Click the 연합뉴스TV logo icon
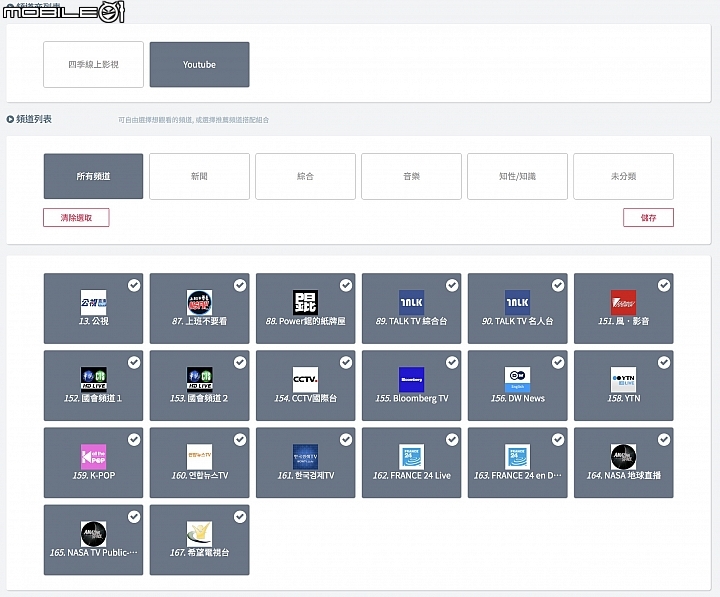This screenshot has height=597, width=720. [x=199, y=456]
